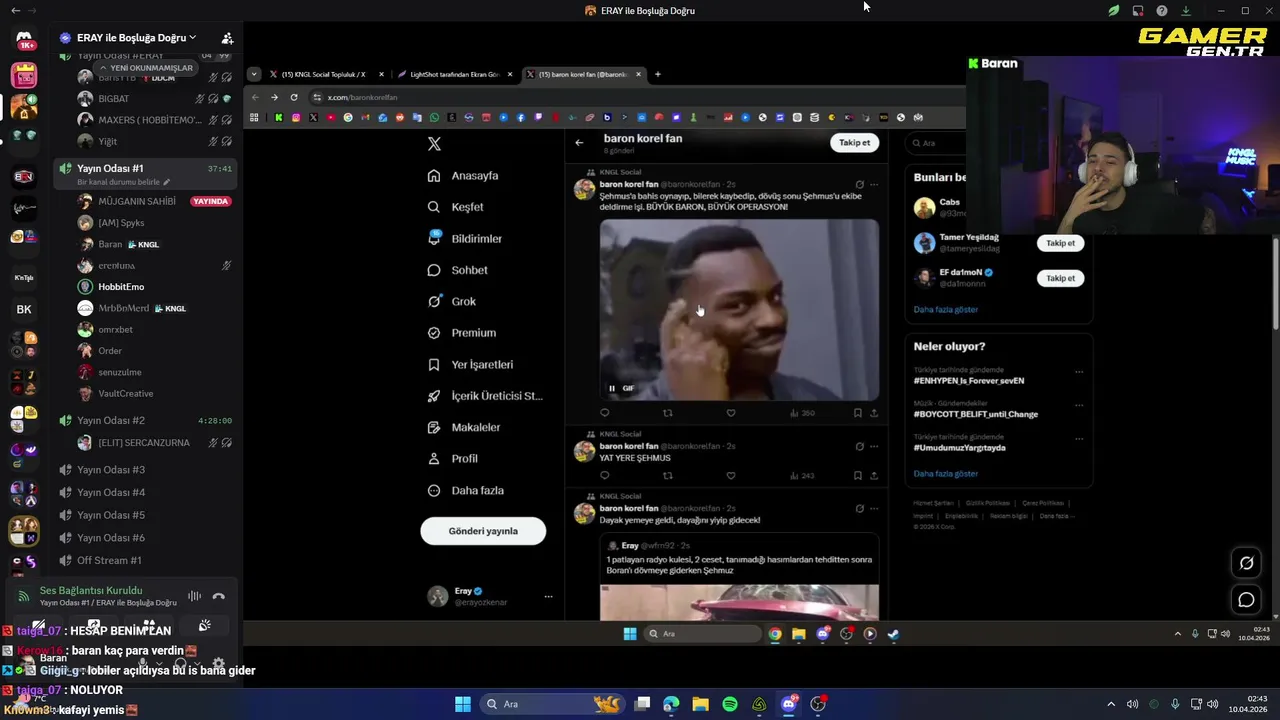Repost the YAT YERE ŞEHMUS tweet

coord(668,476)
